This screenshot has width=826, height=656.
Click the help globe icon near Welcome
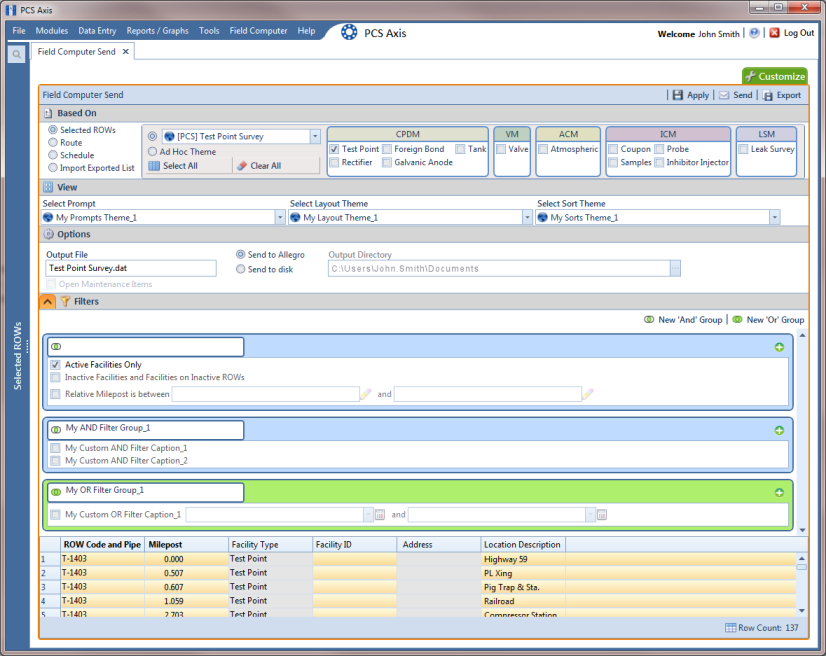754,33
